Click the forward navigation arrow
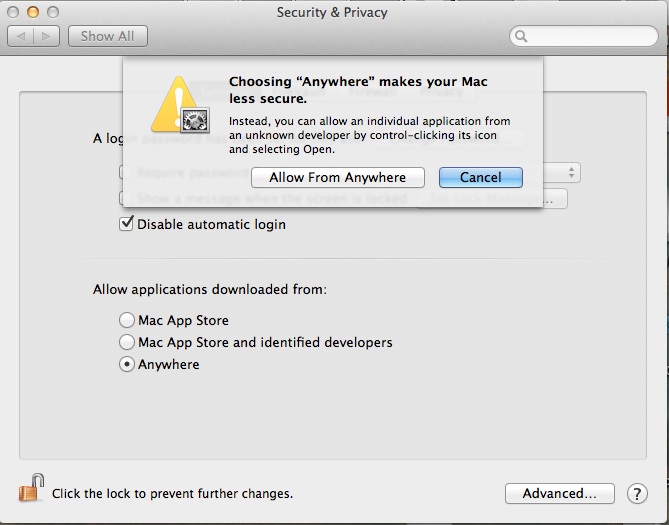The image size is (669, 525). pos(47,36)
